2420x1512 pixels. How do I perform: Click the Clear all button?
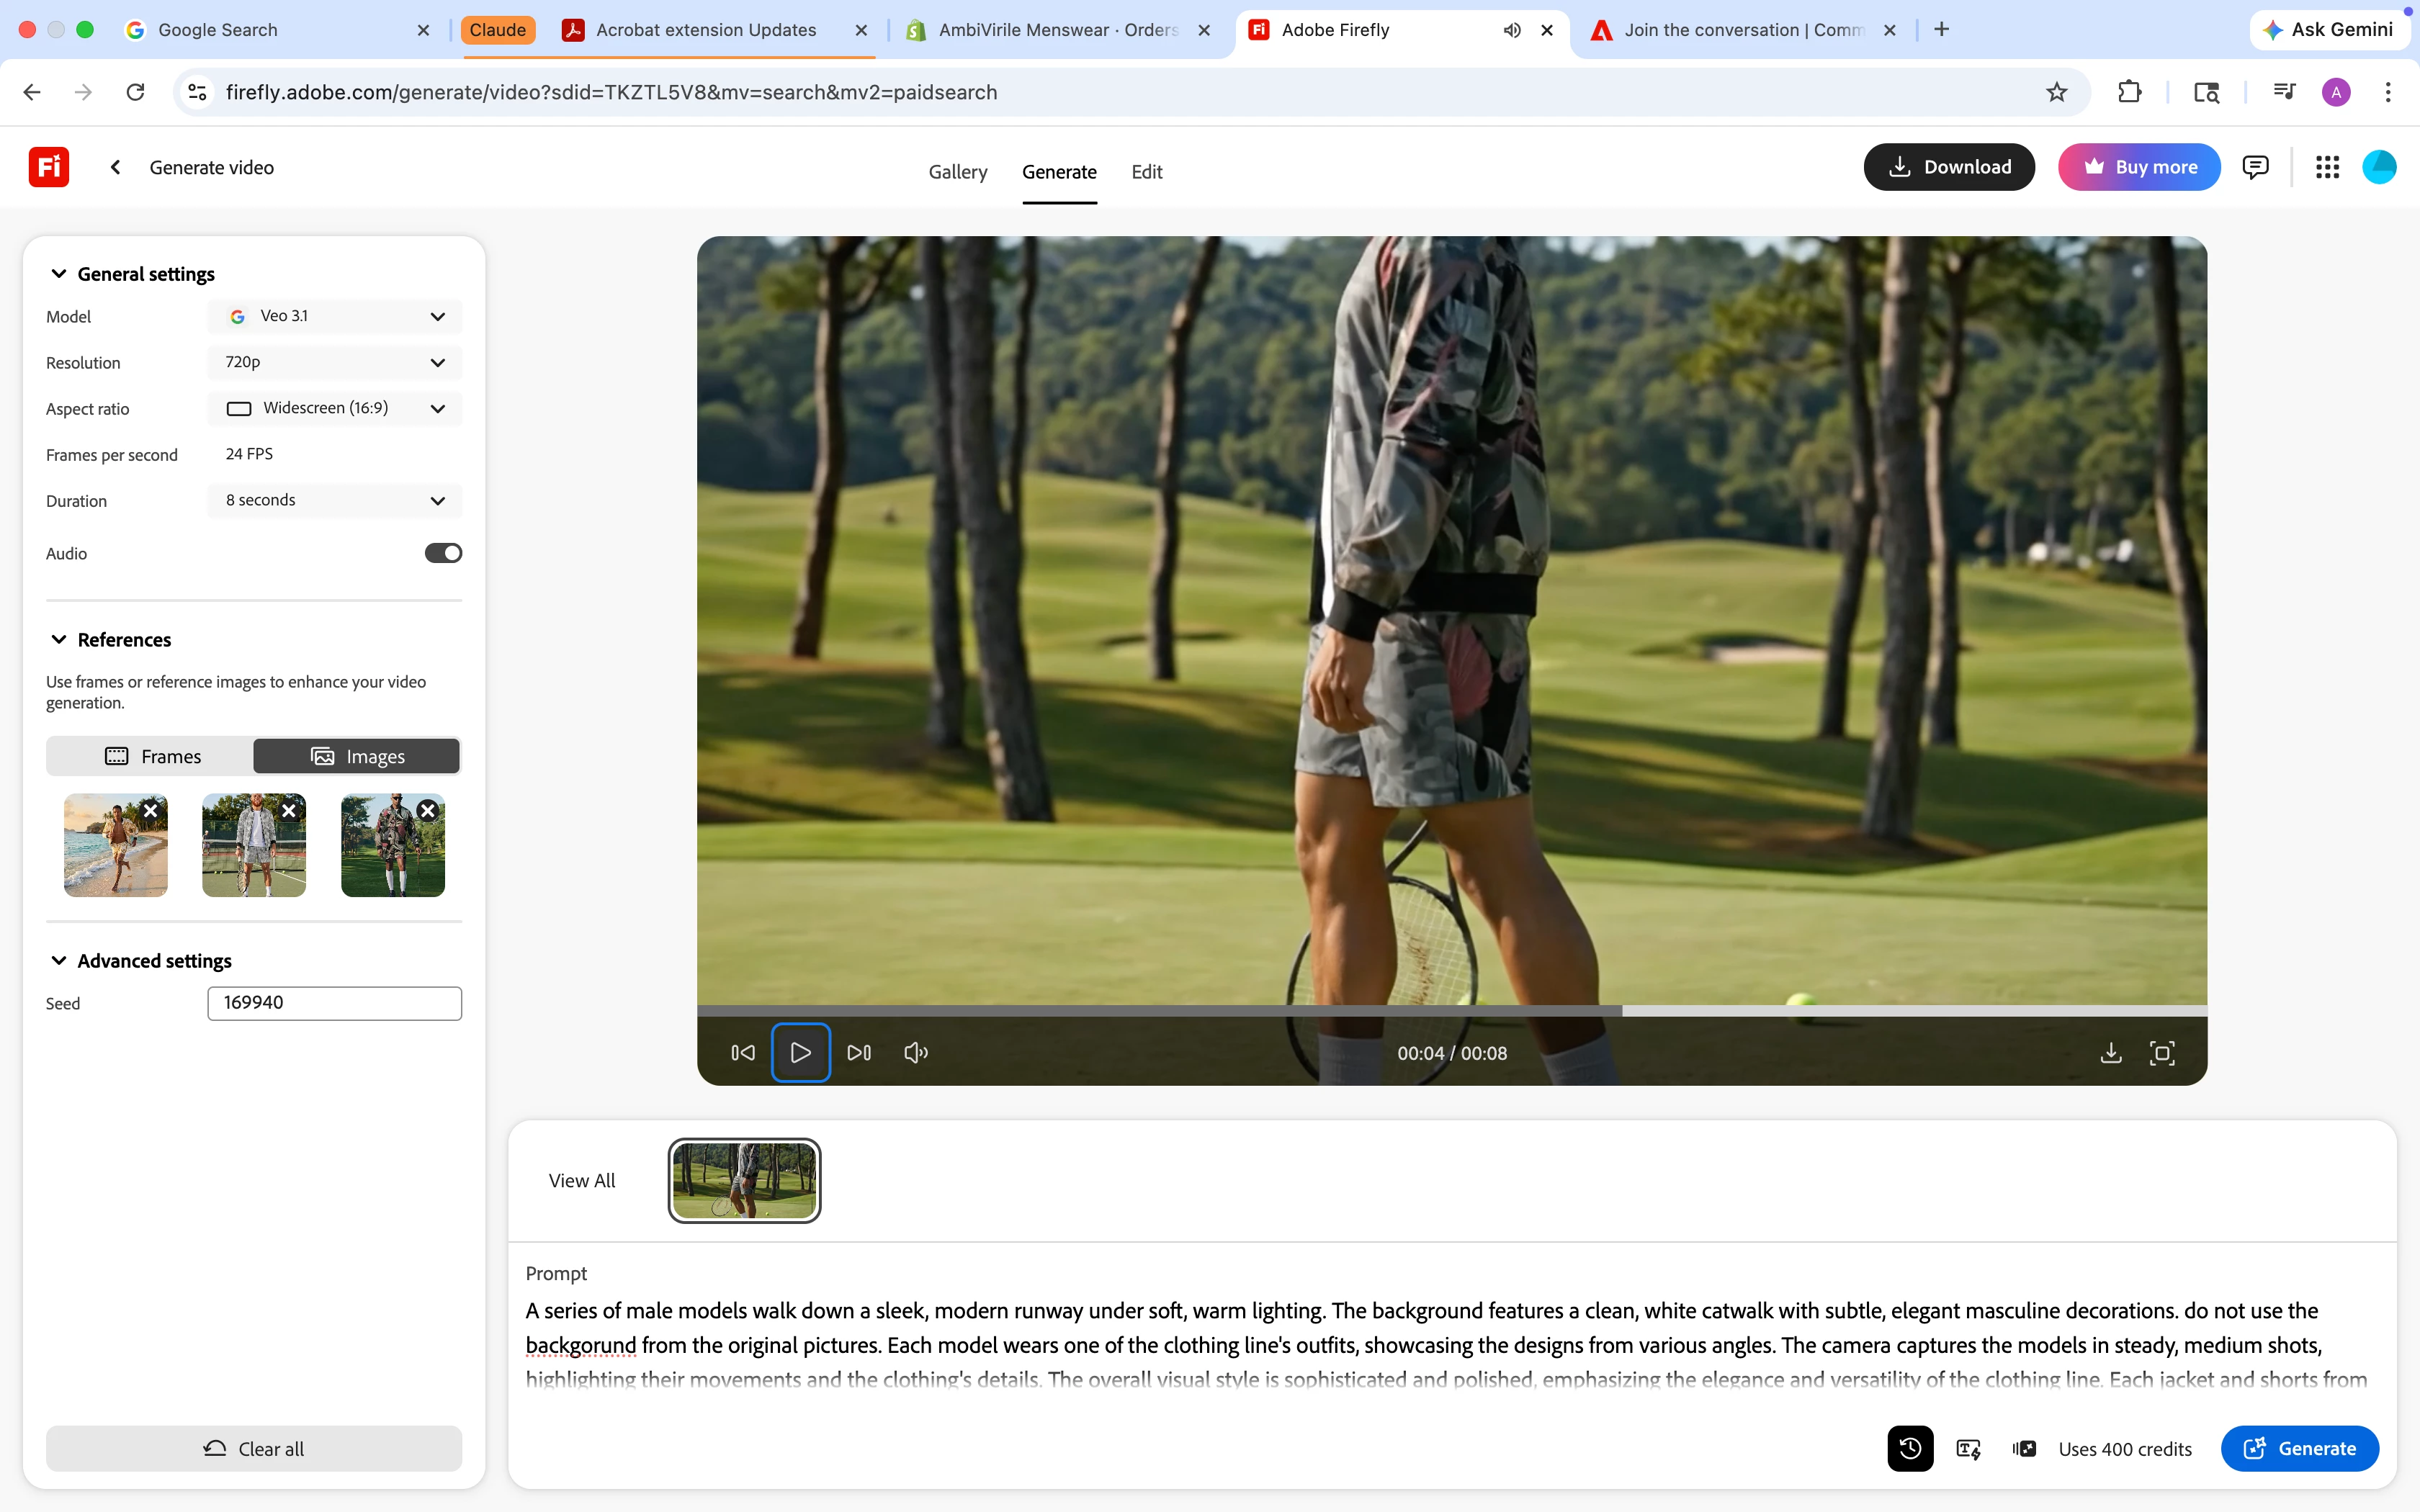254,1448
